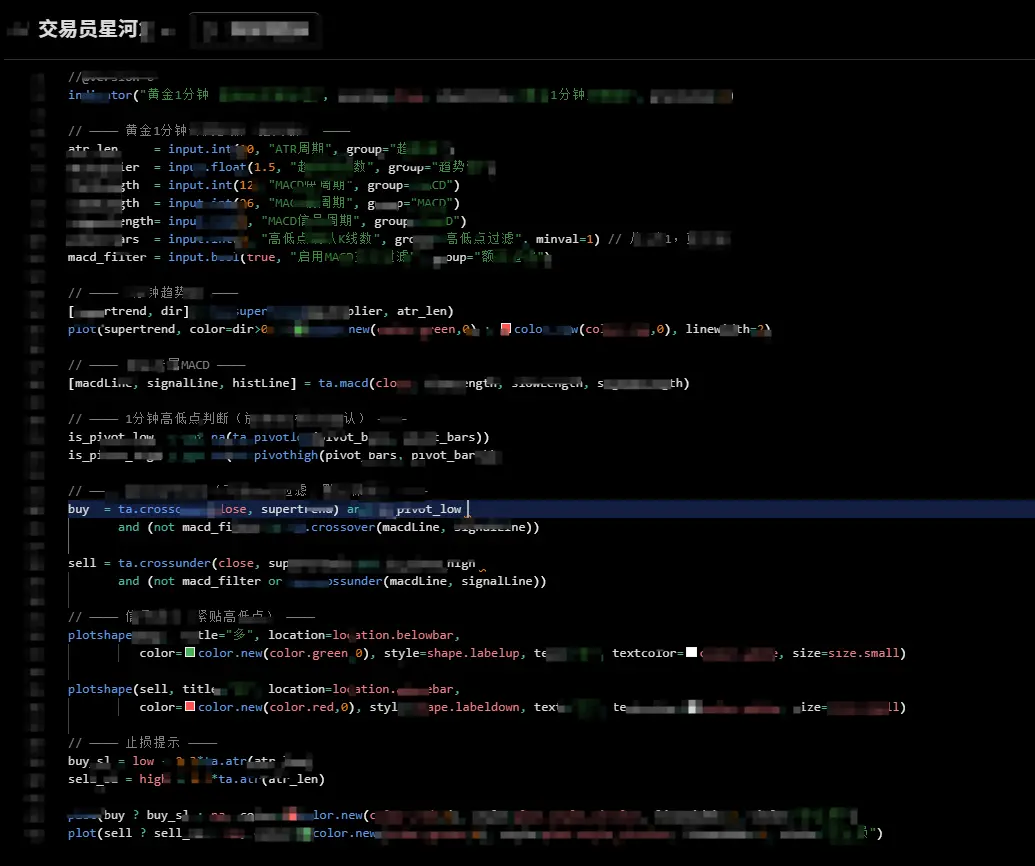
Task: Click "黄金1分钟" in the indicator line
Action: [x=178, y=95]
